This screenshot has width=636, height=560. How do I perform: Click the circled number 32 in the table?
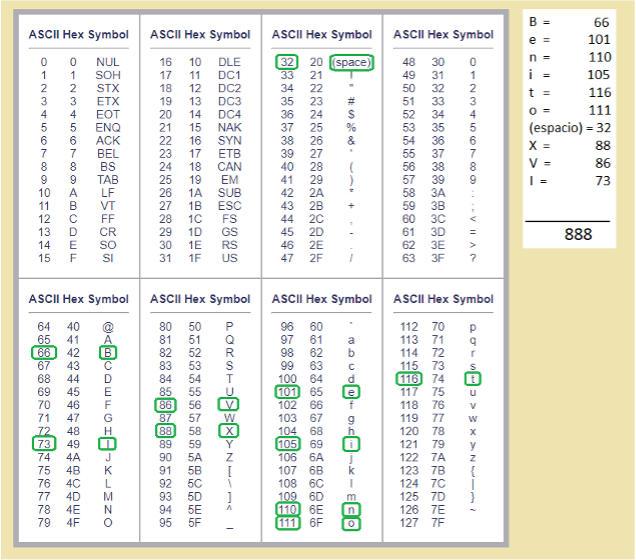coord(287,62)
